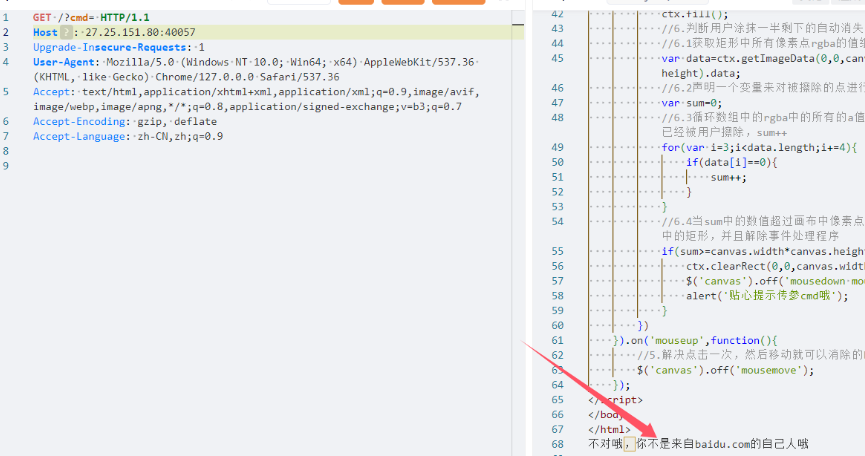
Task: Click the "Accept" header name on line 5
Action: 51,92
